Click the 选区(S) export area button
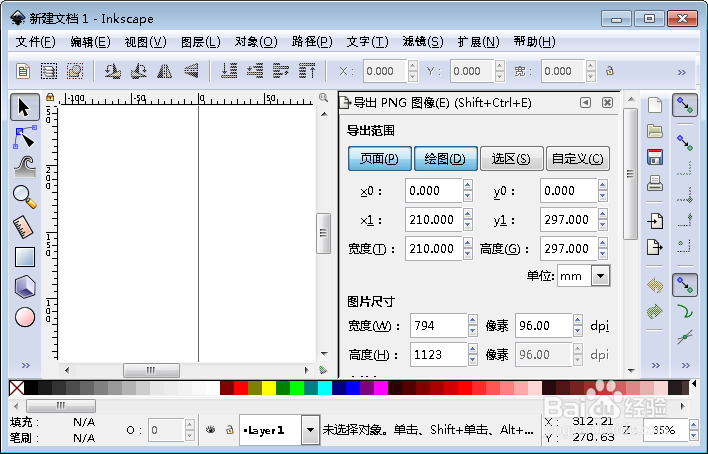The height and width of the screenshot is (454, 708). pyautogui.click(x=512, y=159)
